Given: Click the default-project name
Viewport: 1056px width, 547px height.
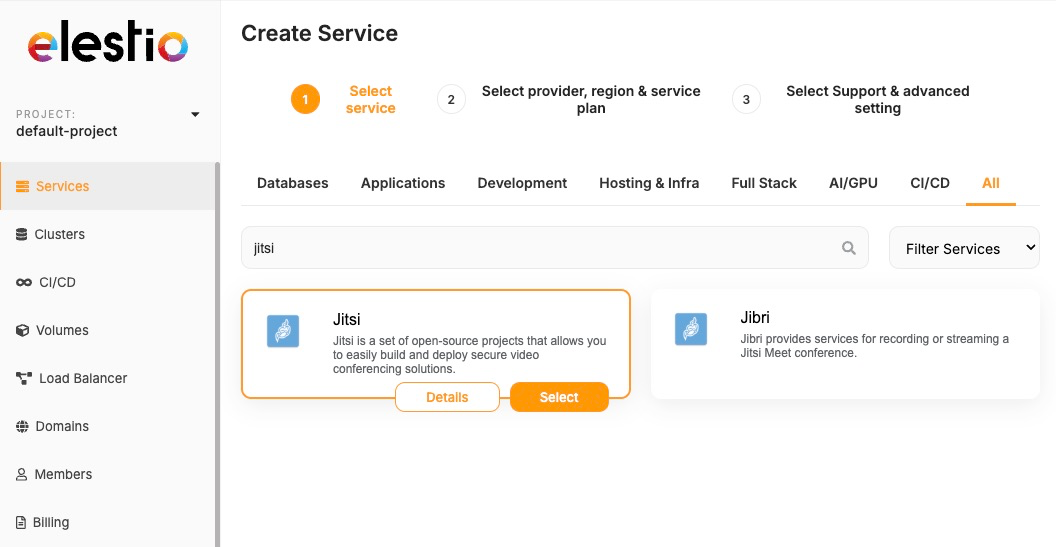Looking at the screenshot, I should point(67,131).
